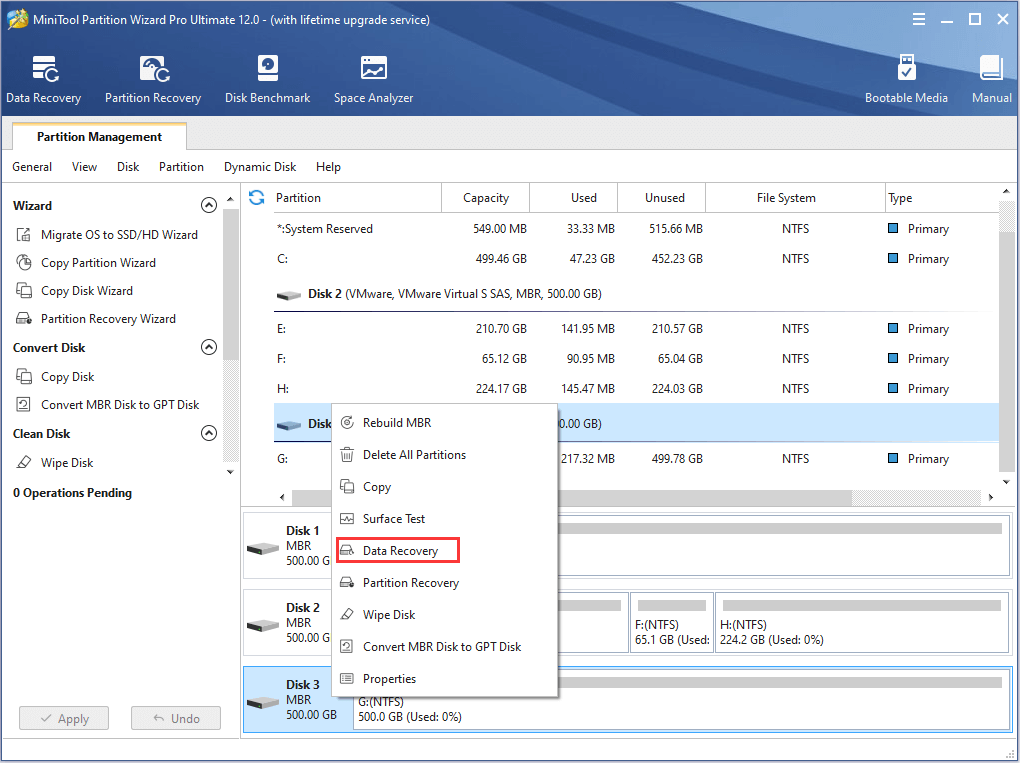Choose Convert MBR Disk to GPT Disk in context menu

[x=444, y=647]
